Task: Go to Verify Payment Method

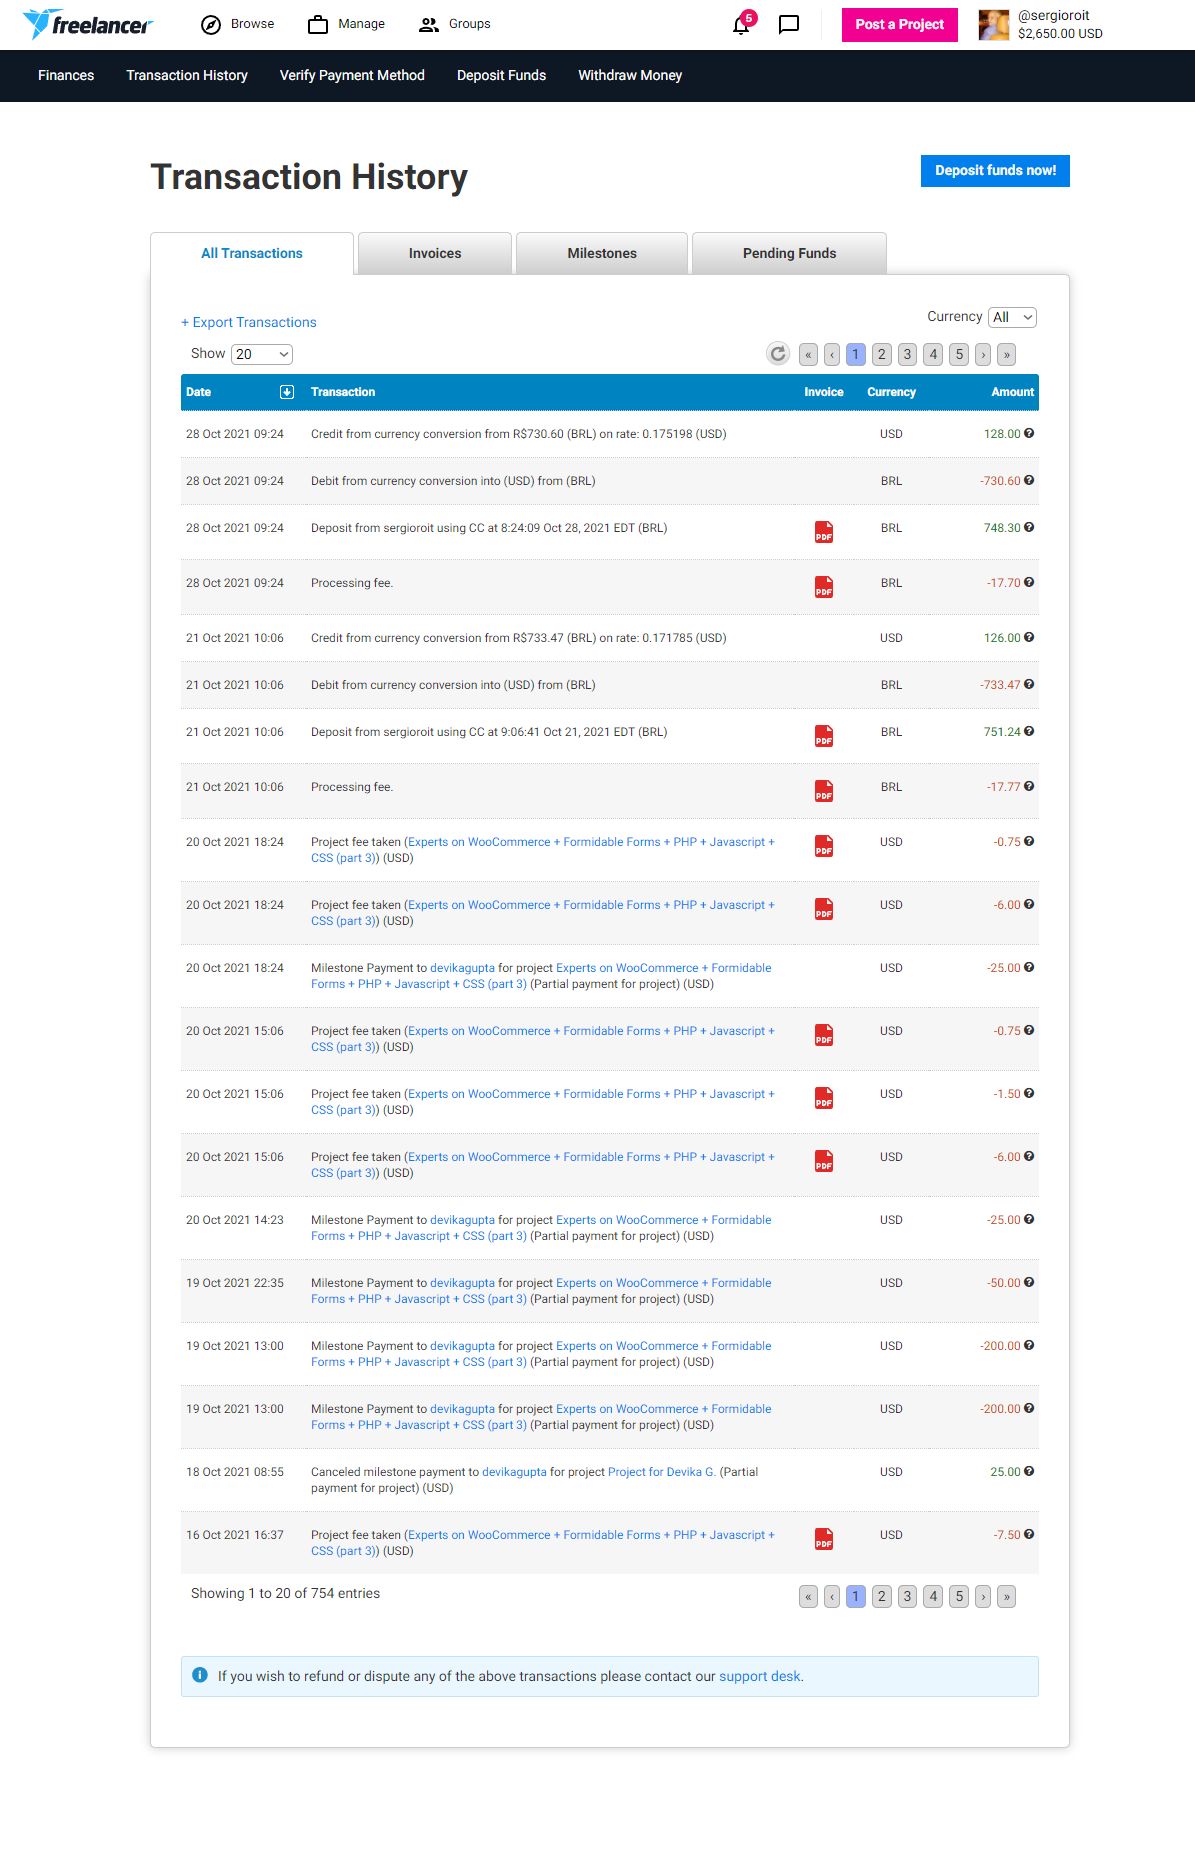Action: click(352, 75)
